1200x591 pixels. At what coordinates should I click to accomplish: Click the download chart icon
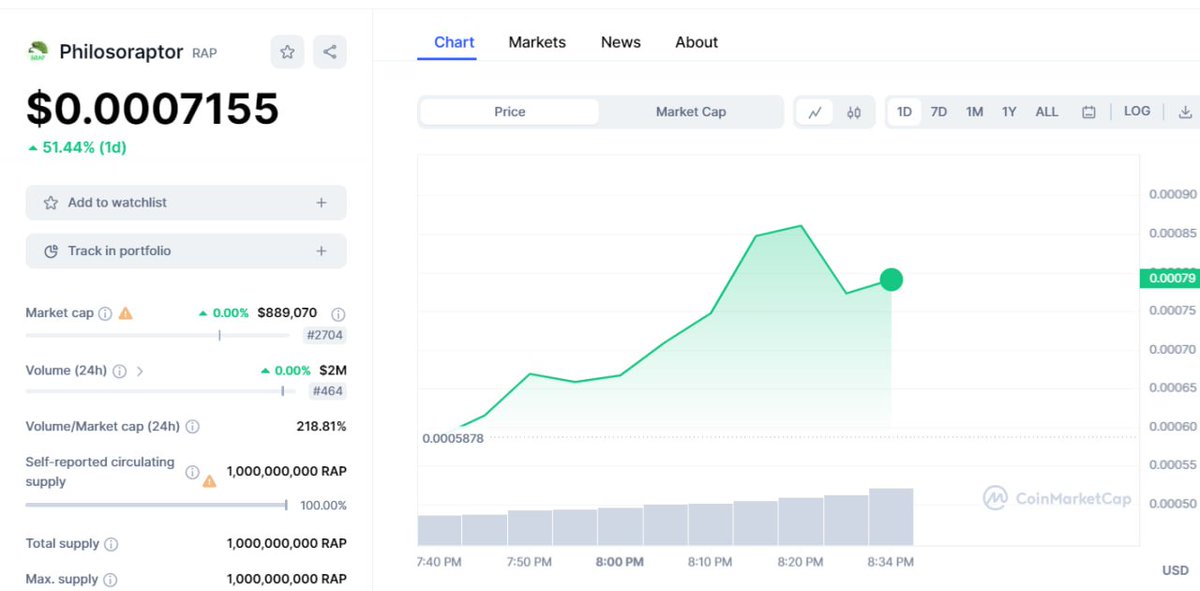pos(1185,112)
